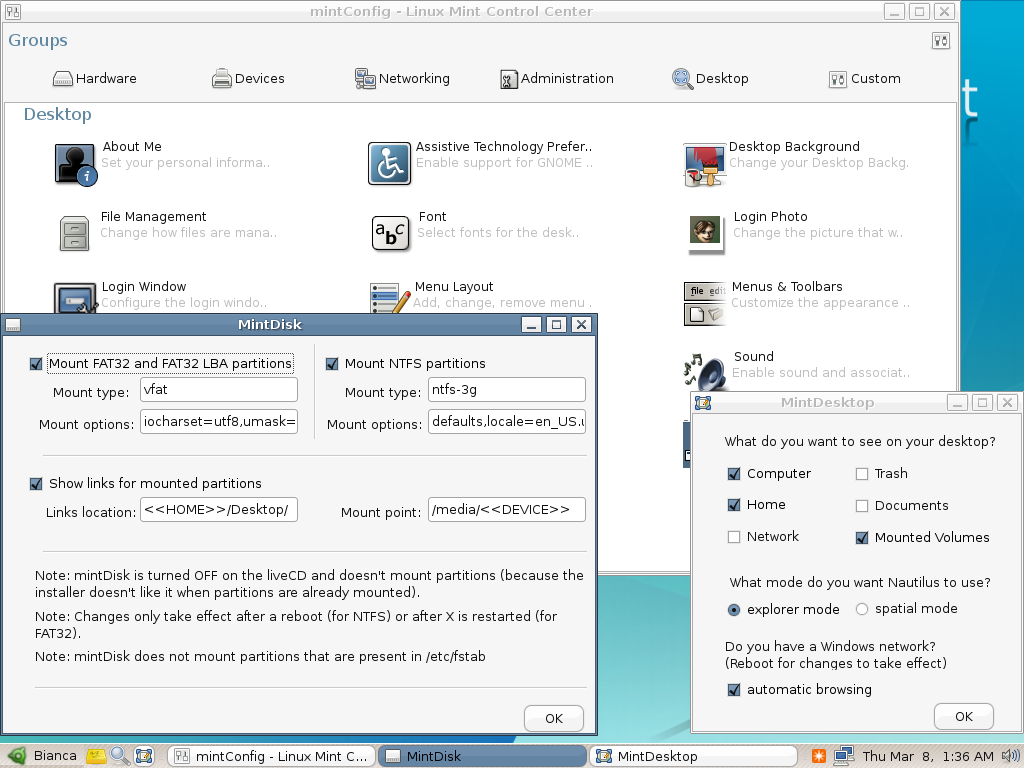Confirm MintDisk with OK button
The height and width of the screenshot is (768, 1024).
[554, 718]
